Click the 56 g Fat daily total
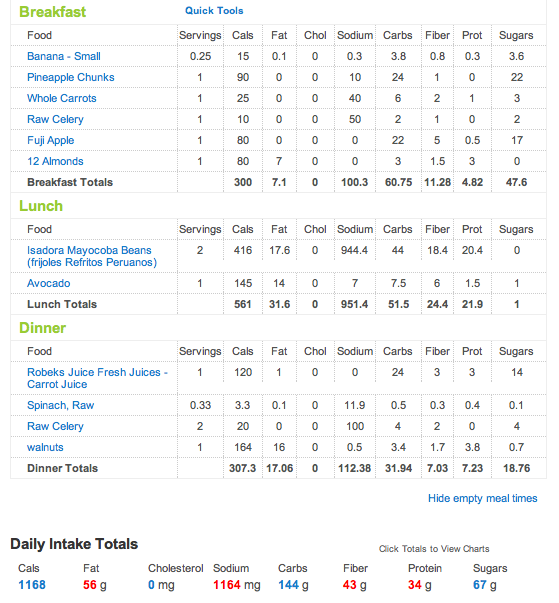This screenshot has height=603, width=559. (x=95, y=585)
